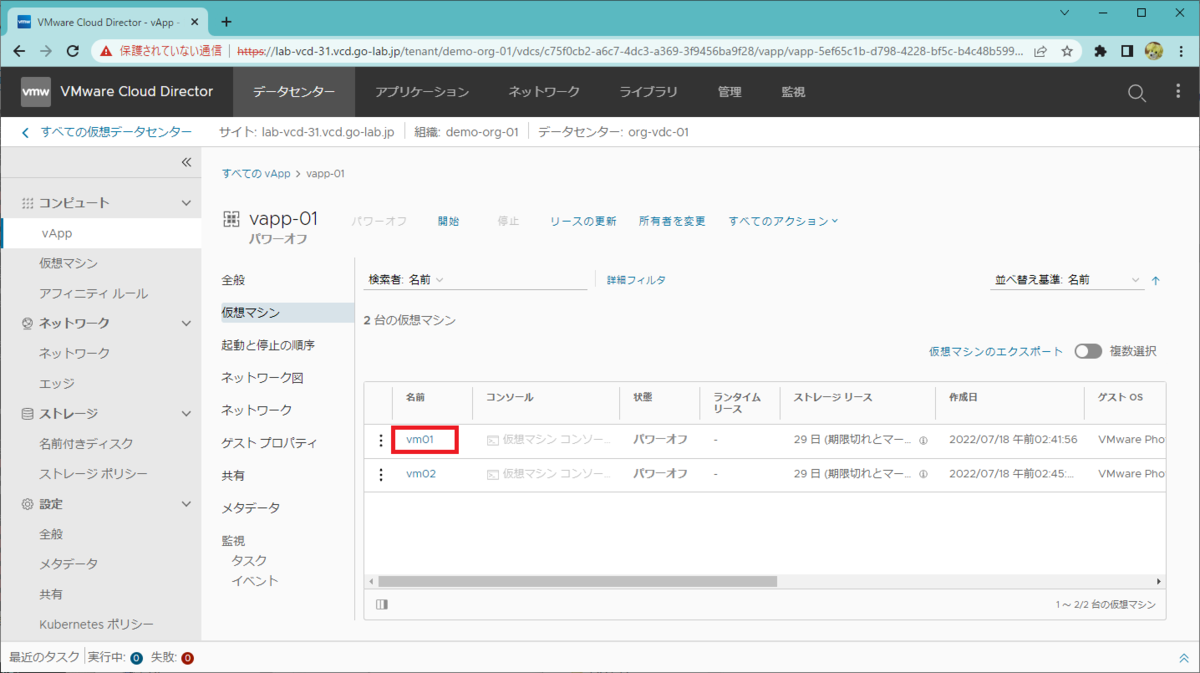Image resolution: width=1200 pixels, height=673 pixels.
Task: Open the ゲスト プロパティ section
Action: point(270,443)
